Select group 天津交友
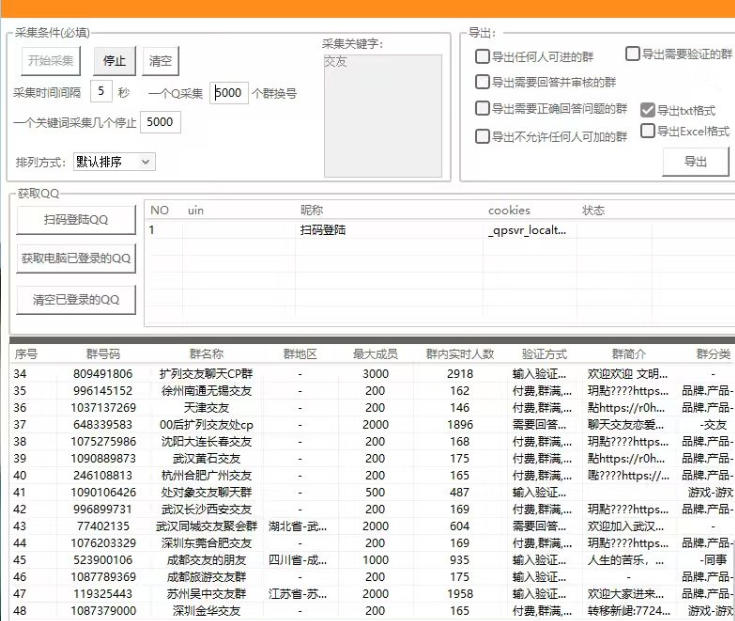Screen dimensions: 735x621 click(x=206, y=408)
